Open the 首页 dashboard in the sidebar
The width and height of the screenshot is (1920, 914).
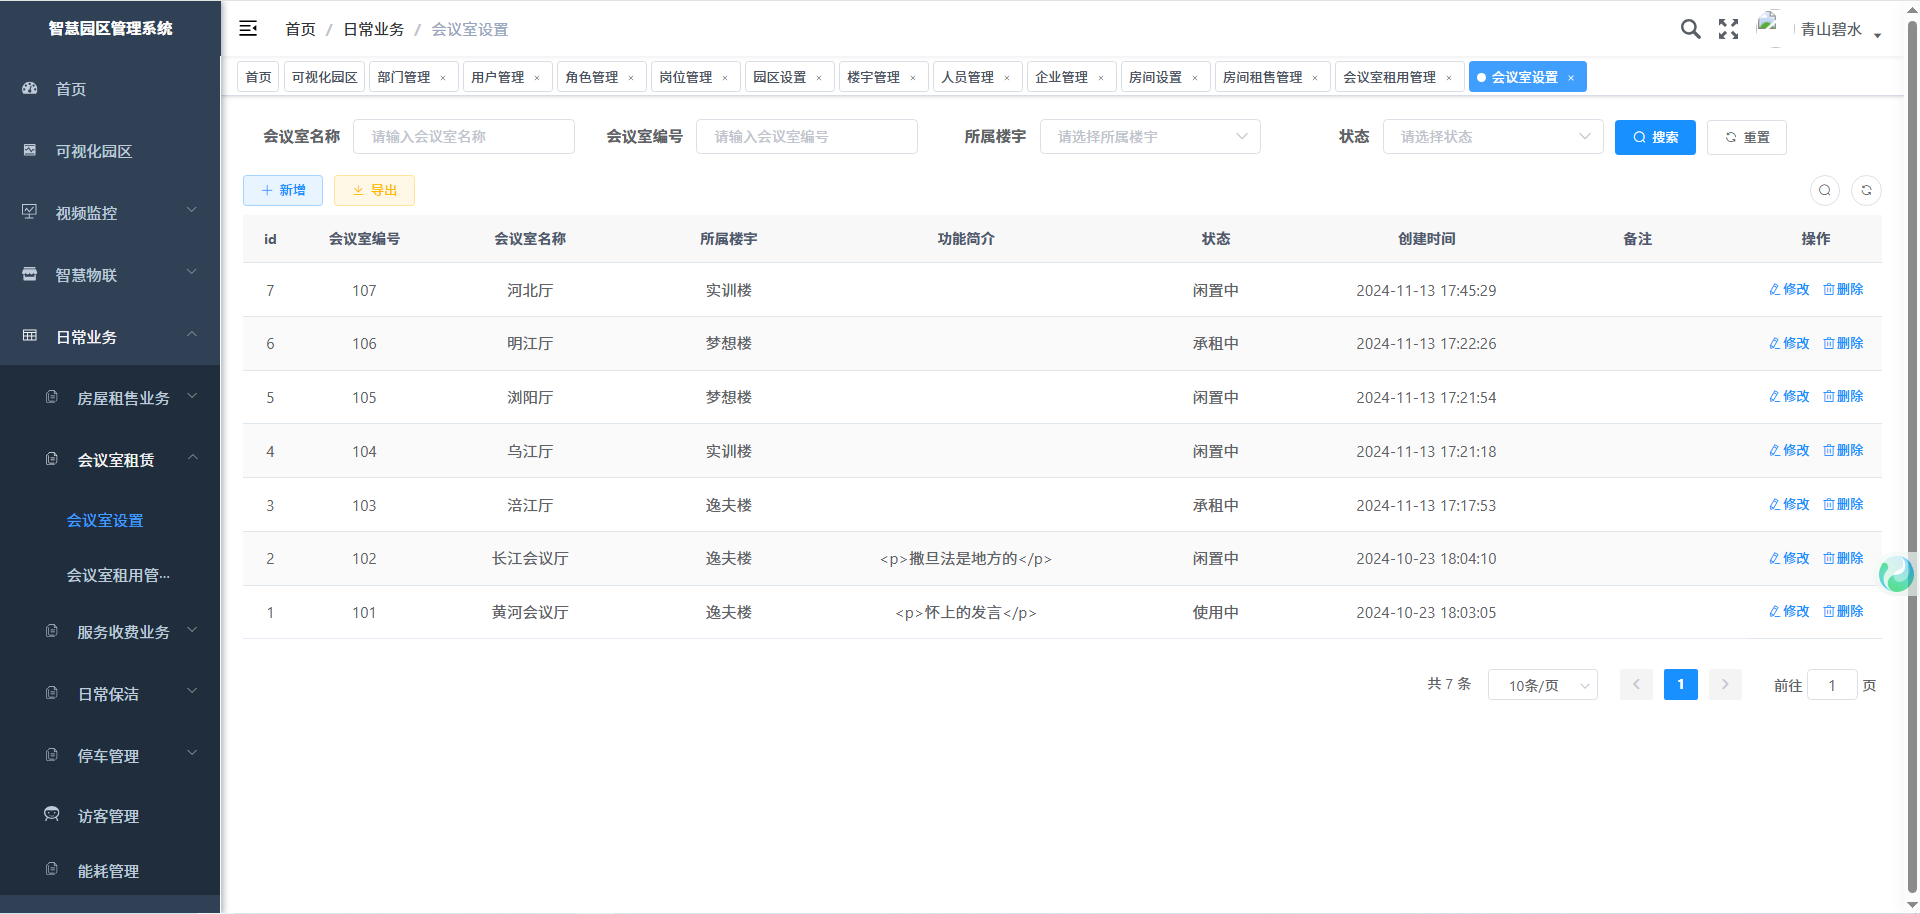[70, 89]
